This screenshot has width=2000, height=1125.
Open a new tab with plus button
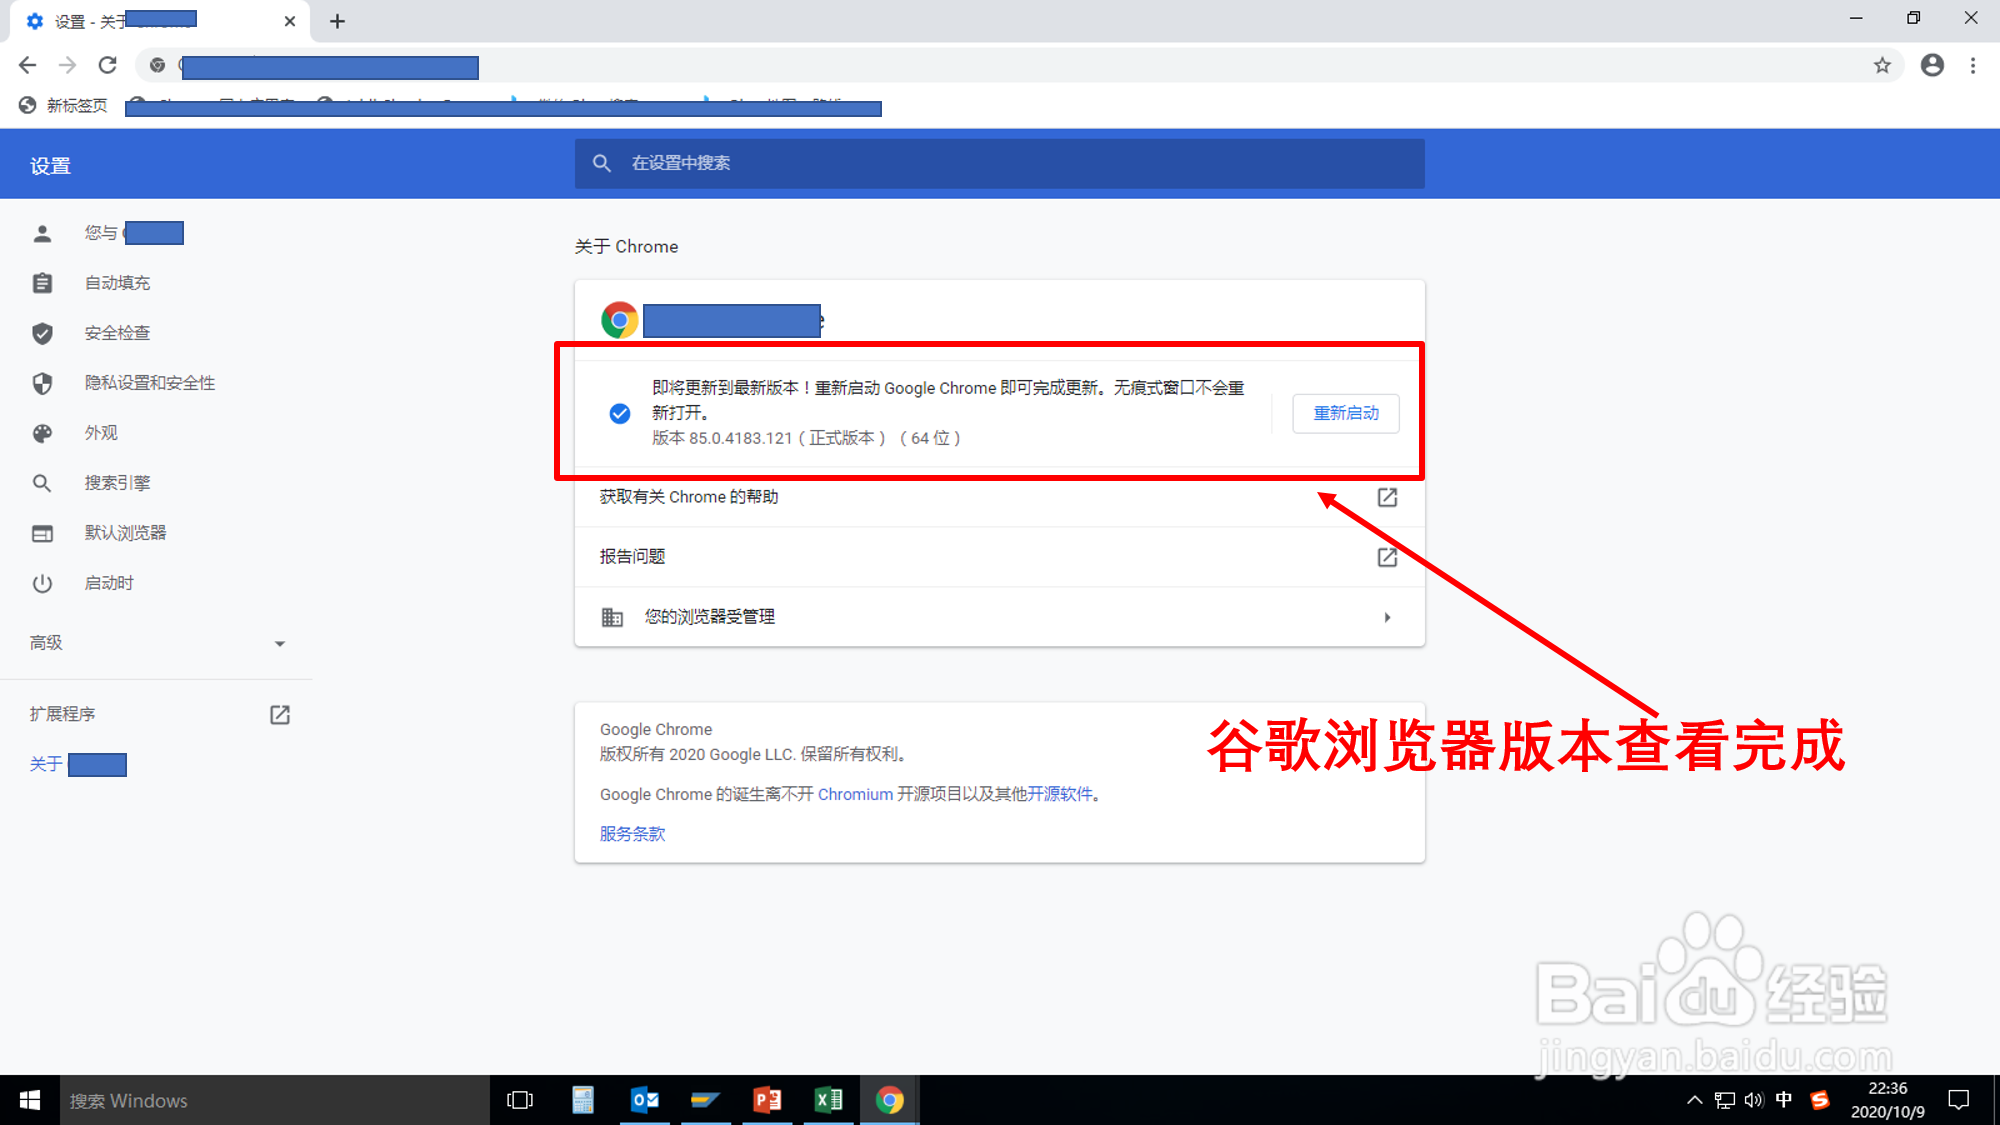click(x=337, y=21)
